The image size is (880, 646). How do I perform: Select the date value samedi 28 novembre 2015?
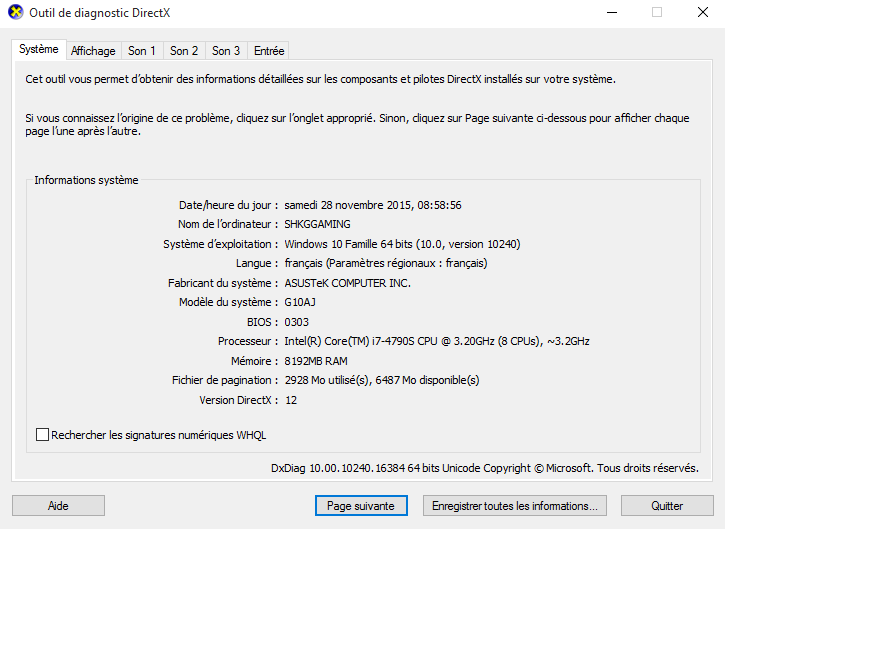tap(373, 205)
